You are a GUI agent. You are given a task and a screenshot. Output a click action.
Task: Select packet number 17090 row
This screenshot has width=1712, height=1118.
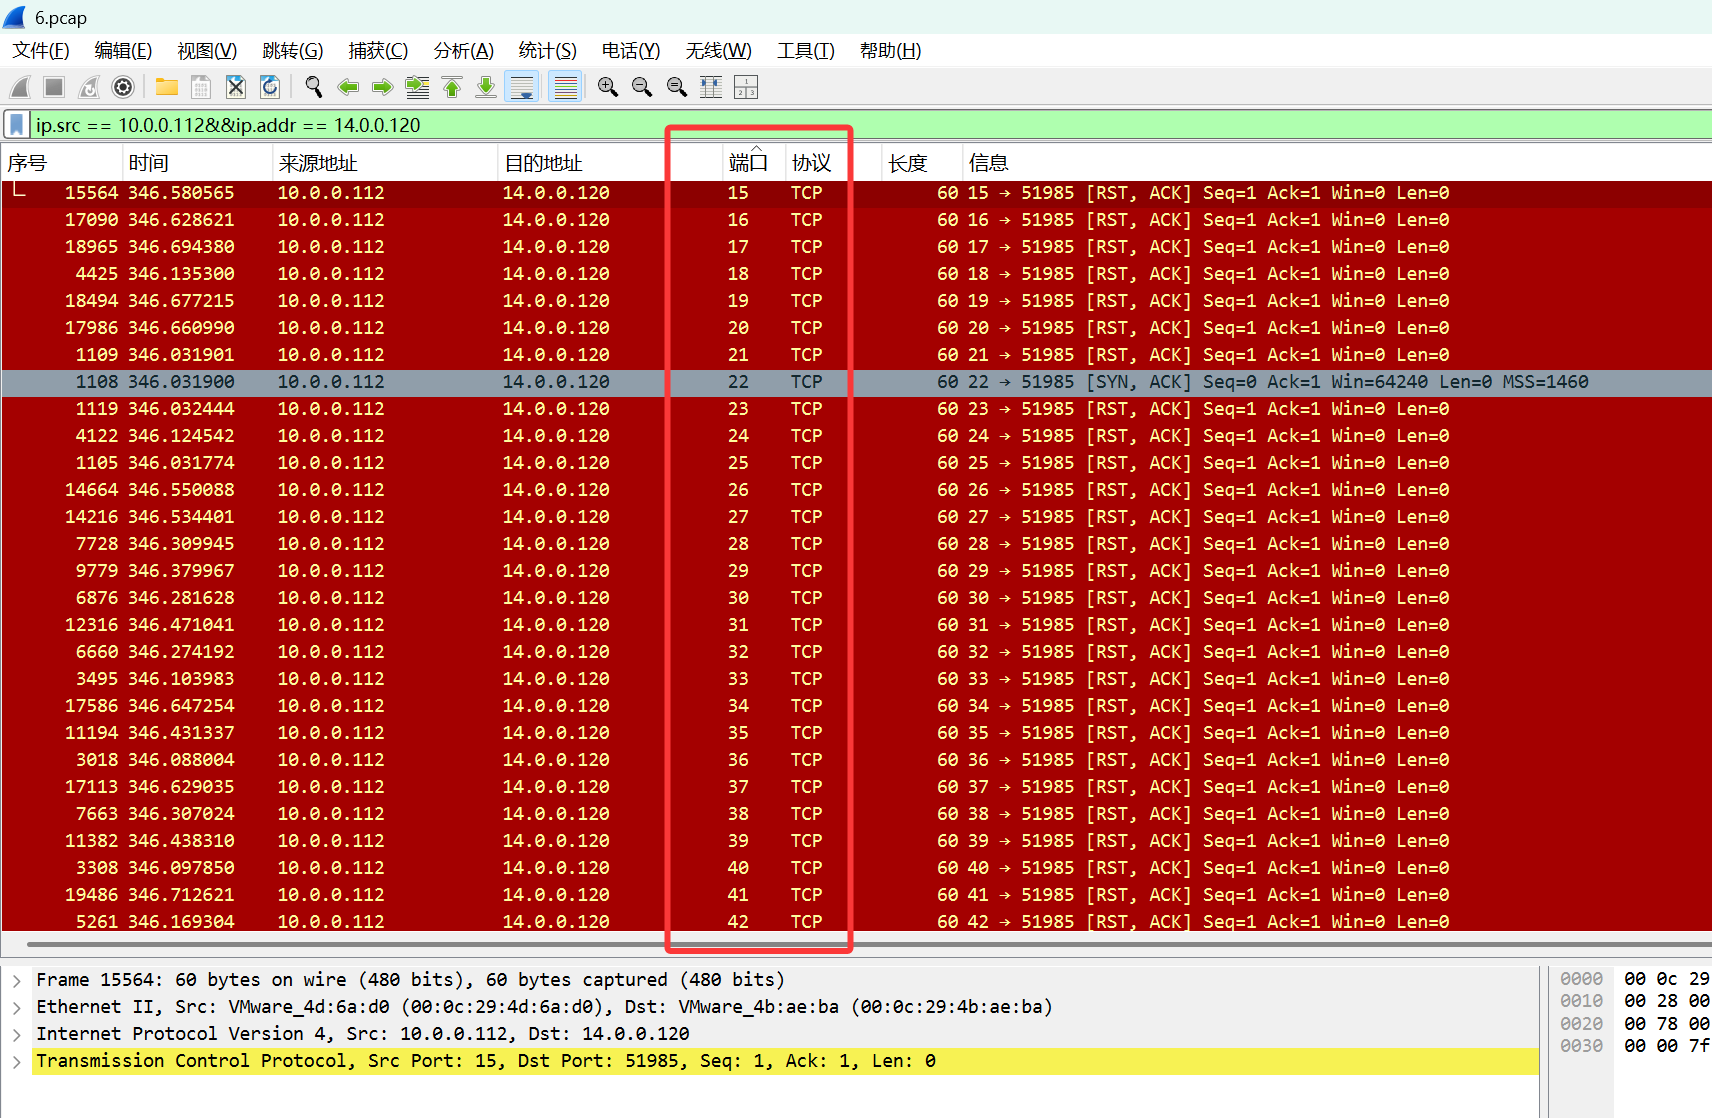click(856, 220)
